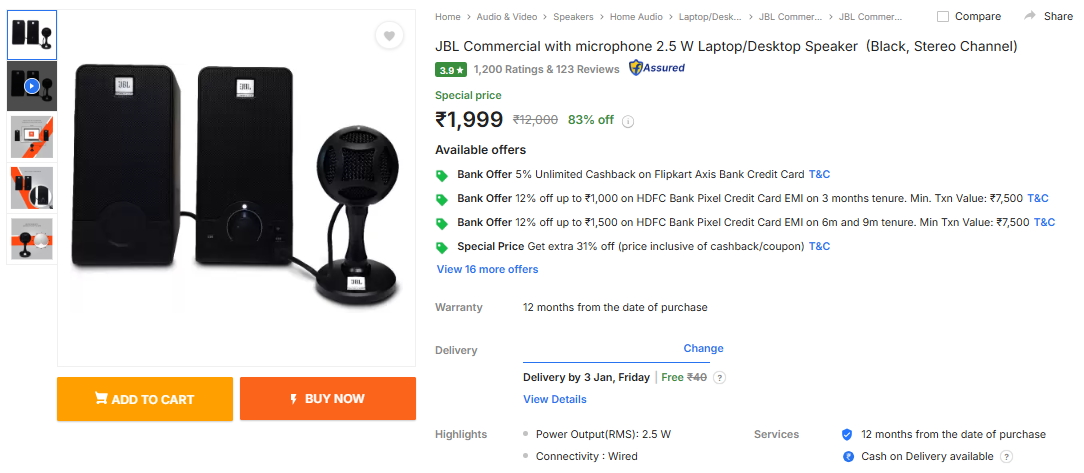The height and width of the screenshot is (473, 1084).
Task: Click the Share arrow icon
Action: 1030,16
